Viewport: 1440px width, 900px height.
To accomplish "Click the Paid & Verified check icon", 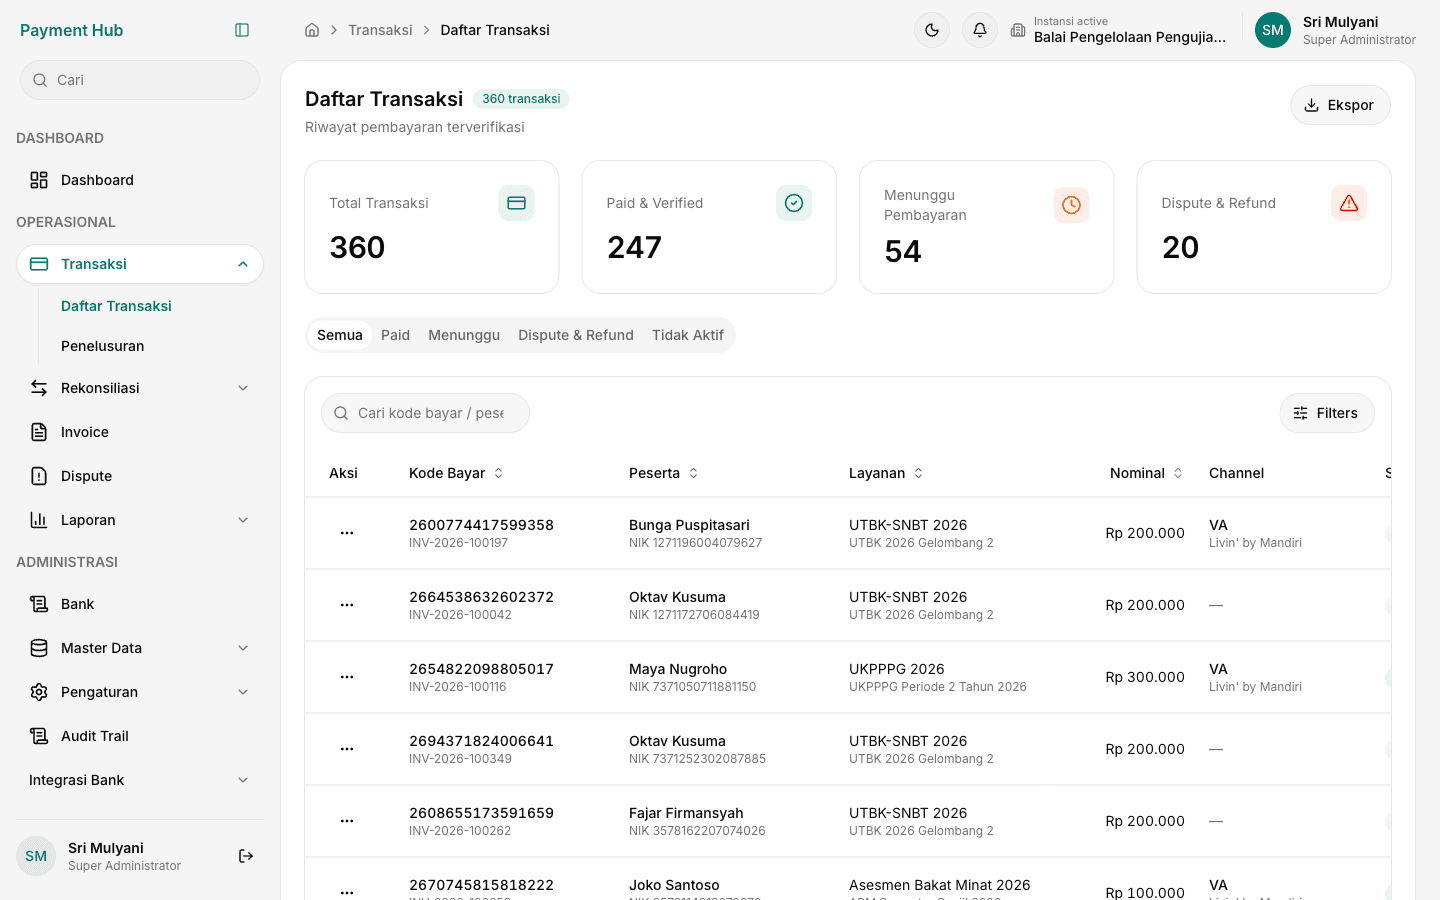I will pyautogui.click(x=794, y=203).
